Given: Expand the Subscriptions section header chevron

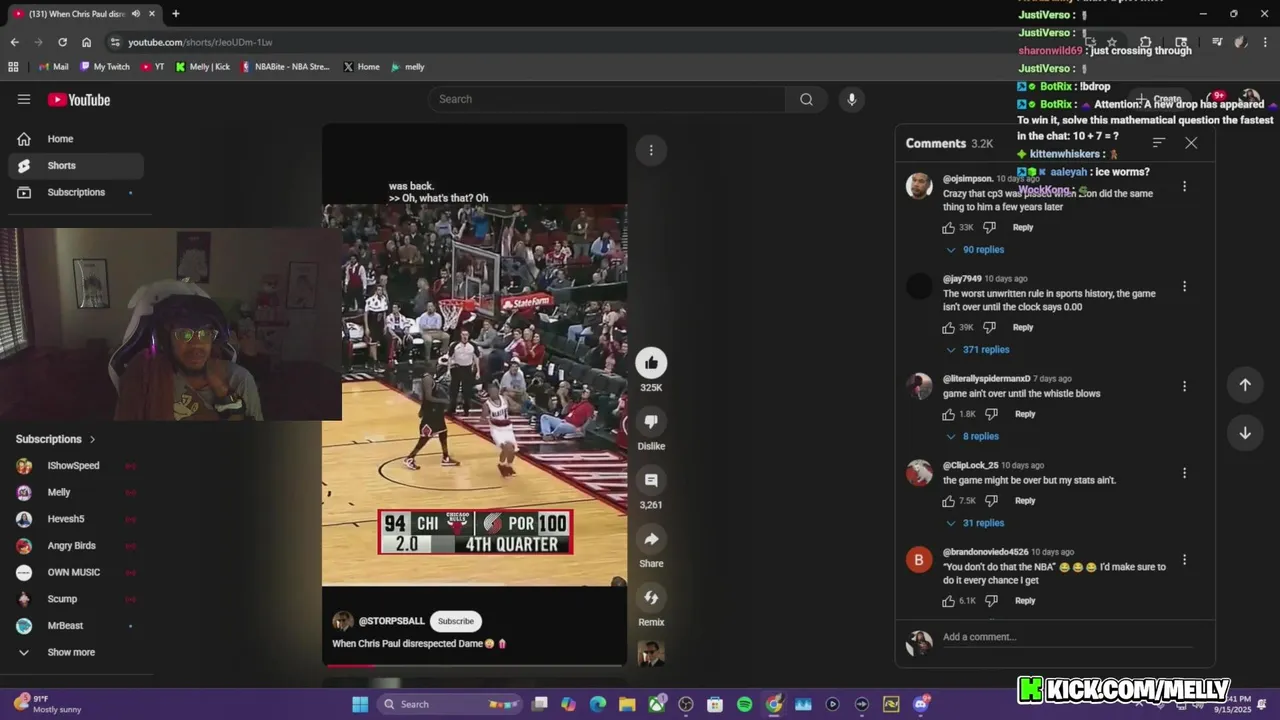Looking at the screenshot, I should pos(92,439).
